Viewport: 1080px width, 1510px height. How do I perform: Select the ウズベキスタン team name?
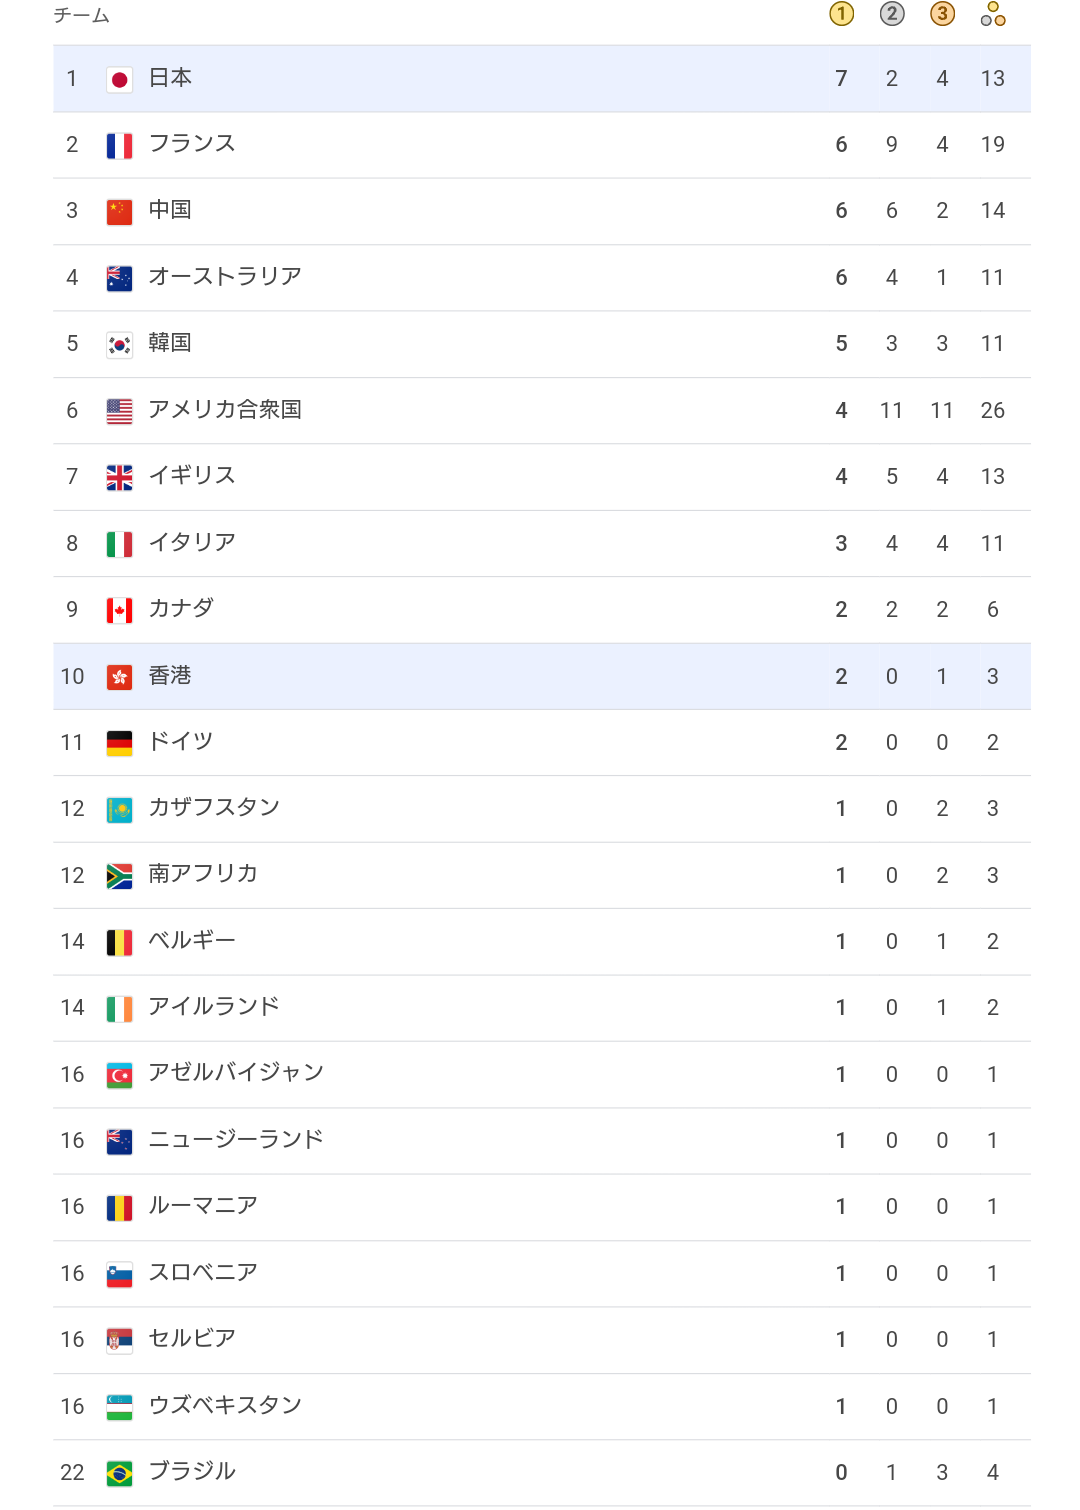pos(225,1406)
